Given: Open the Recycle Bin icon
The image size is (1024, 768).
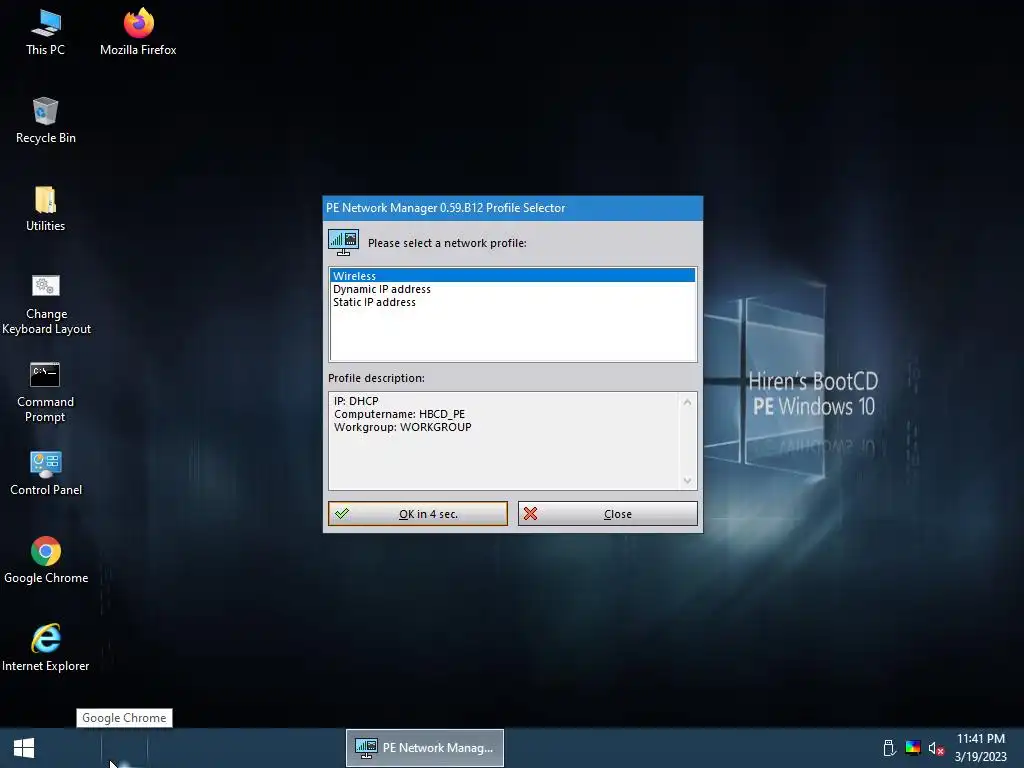Looking at the screenshot, I should tap(46, 120).
